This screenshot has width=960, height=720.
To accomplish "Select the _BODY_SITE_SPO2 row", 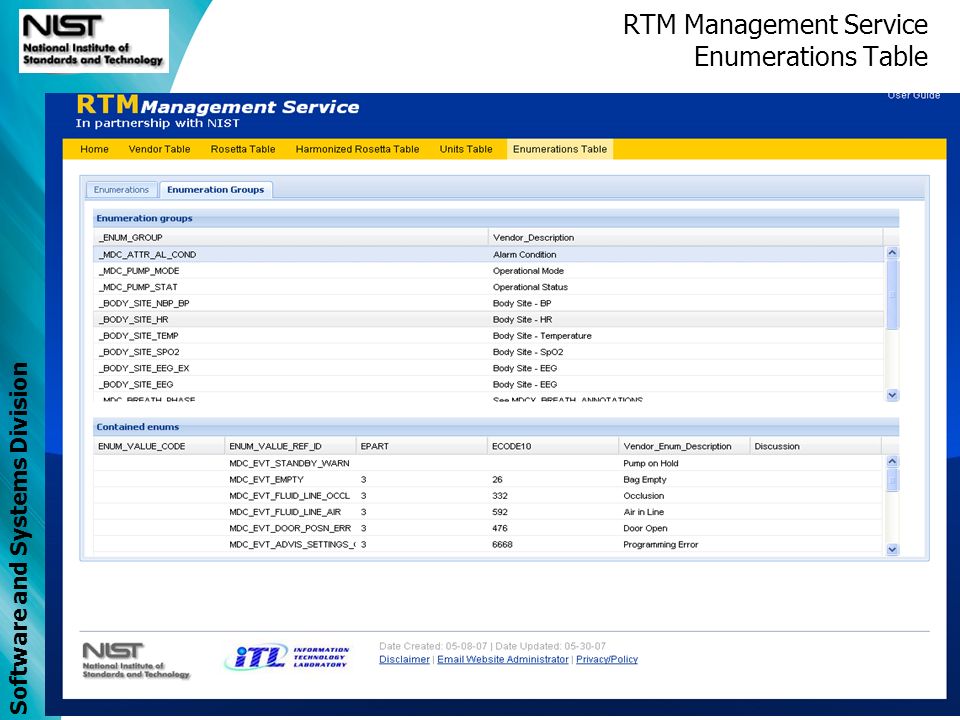I will (x=489, y=352).
